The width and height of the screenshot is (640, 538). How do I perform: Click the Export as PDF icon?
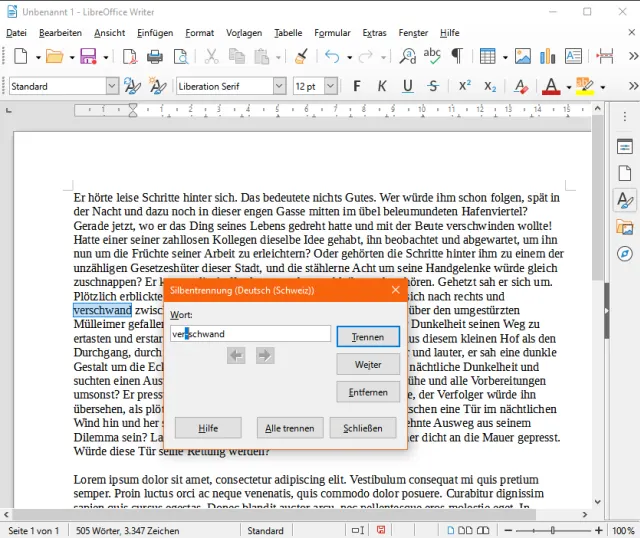click(129, 57)
